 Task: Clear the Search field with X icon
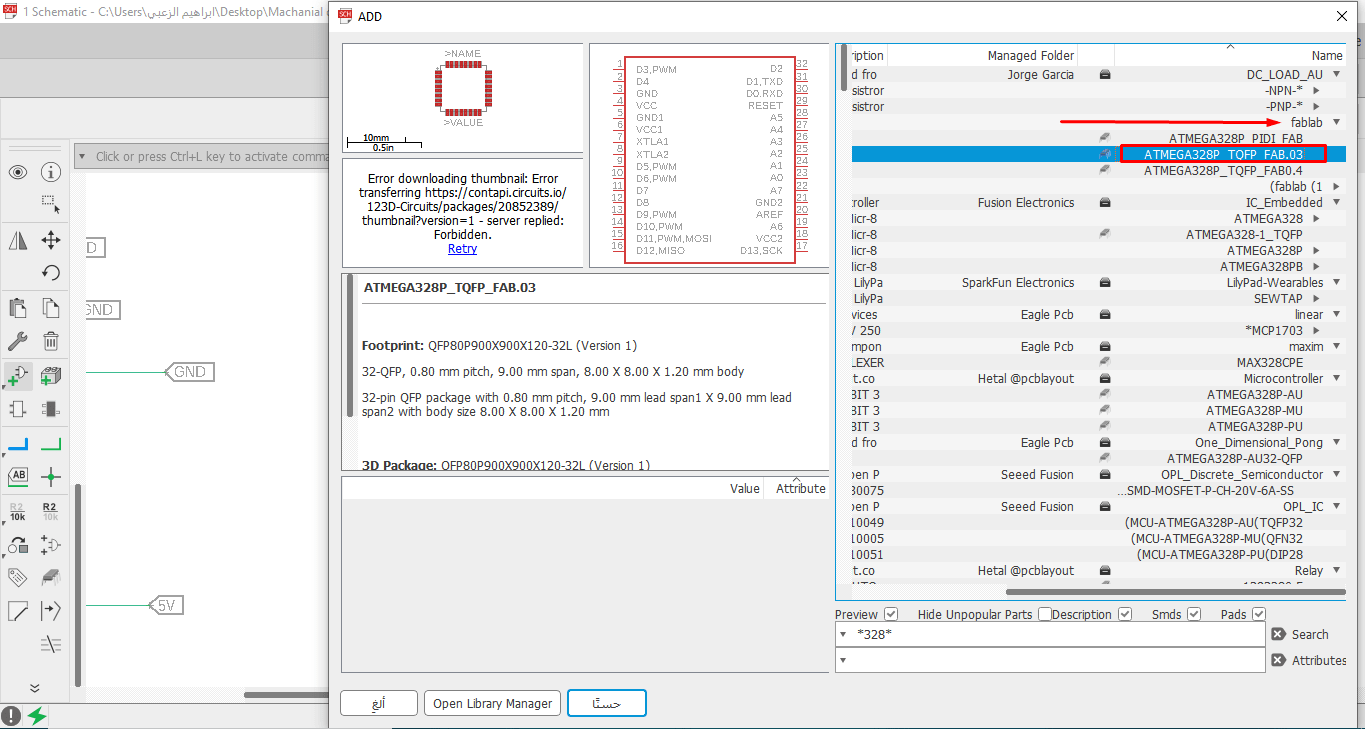pyautogui.click(x=1278, y=634)
